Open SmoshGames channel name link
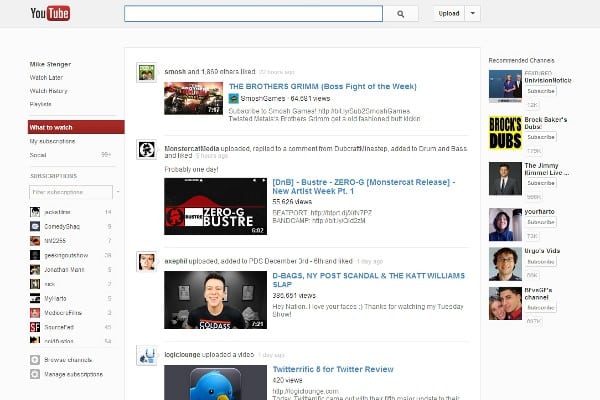 [x=263, y=99]
